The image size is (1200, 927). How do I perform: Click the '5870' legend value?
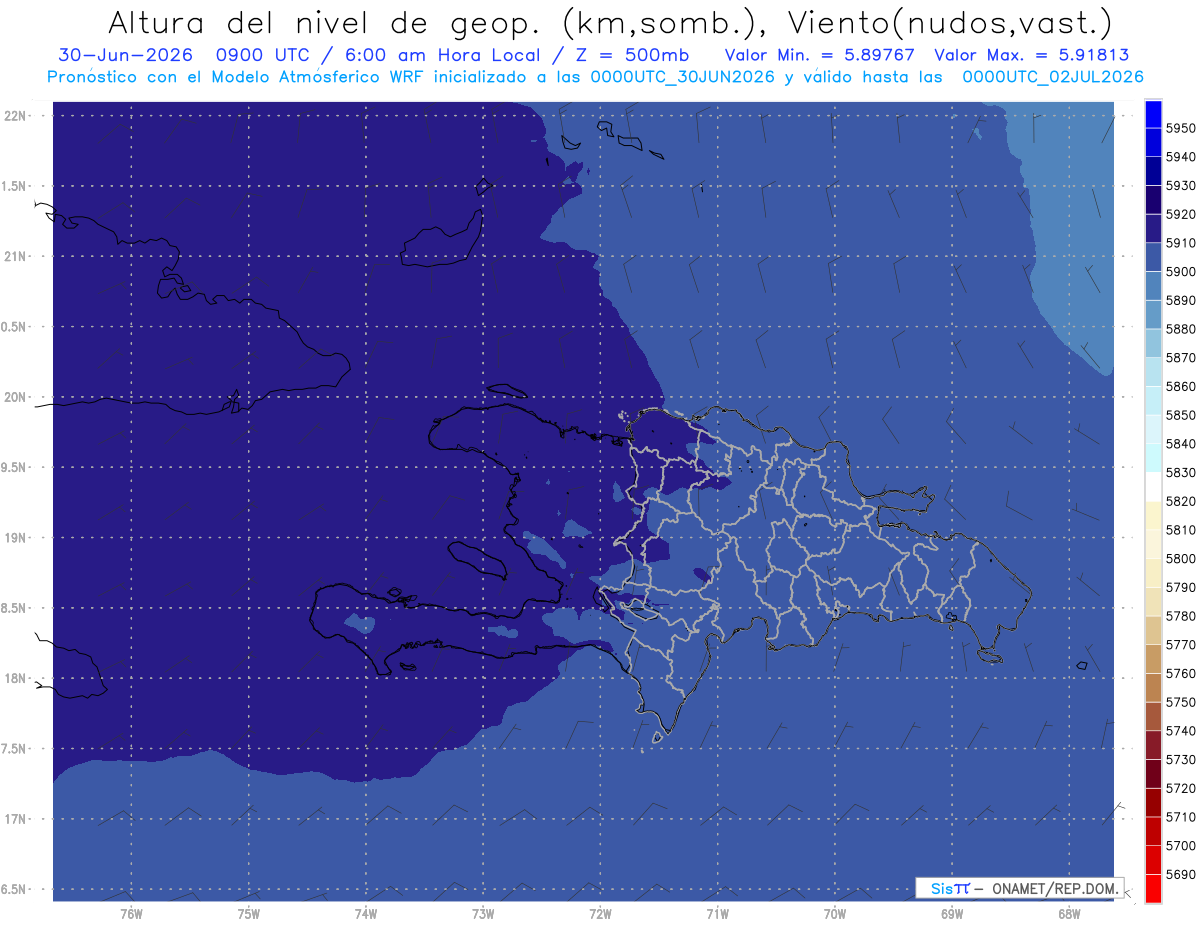point(1180,357)
